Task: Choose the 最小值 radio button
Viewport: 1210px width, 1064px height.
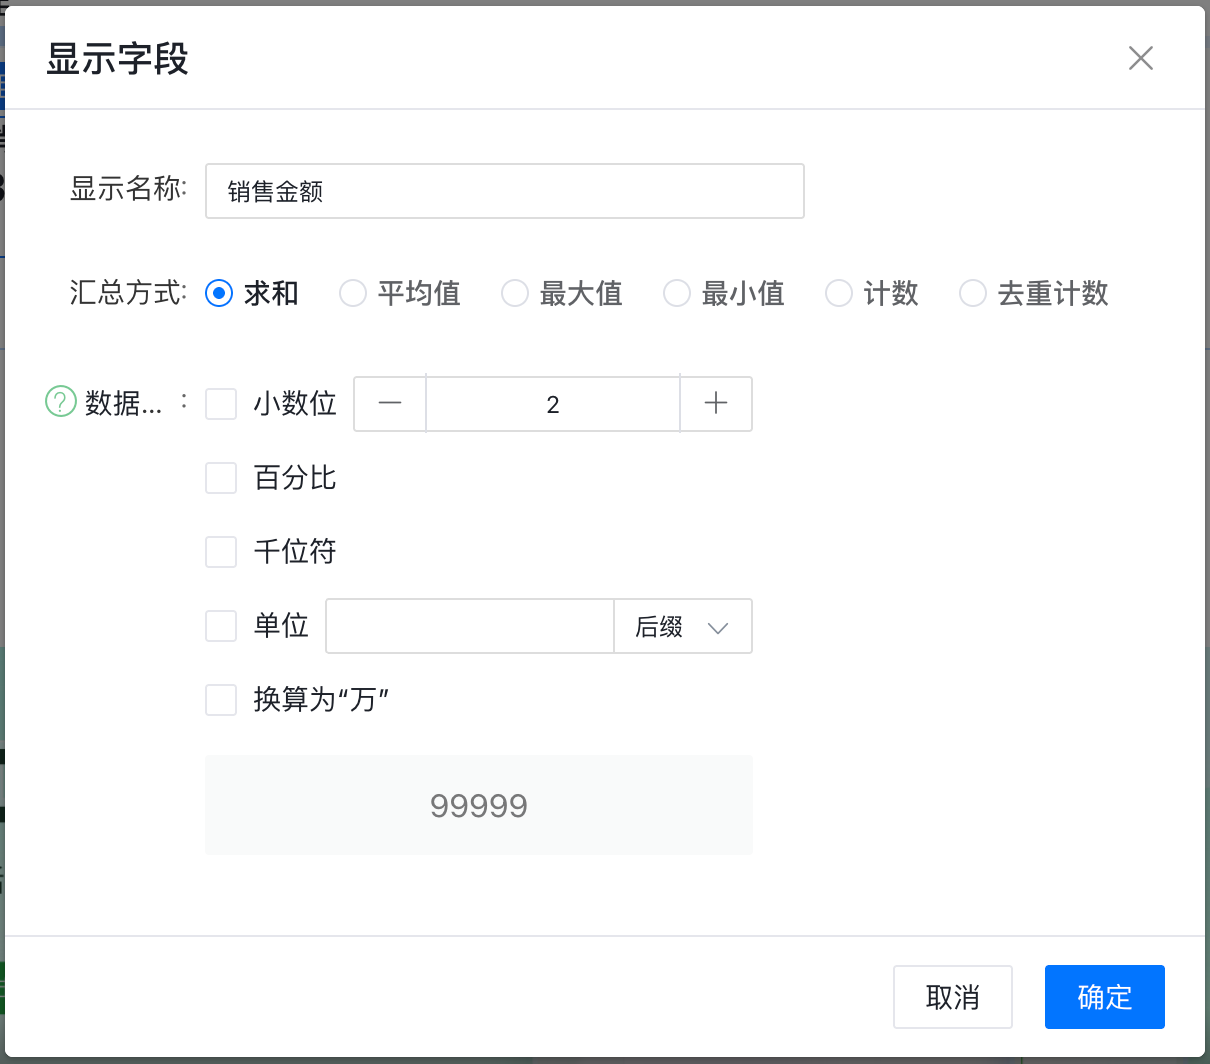Action: coord(677,293)
